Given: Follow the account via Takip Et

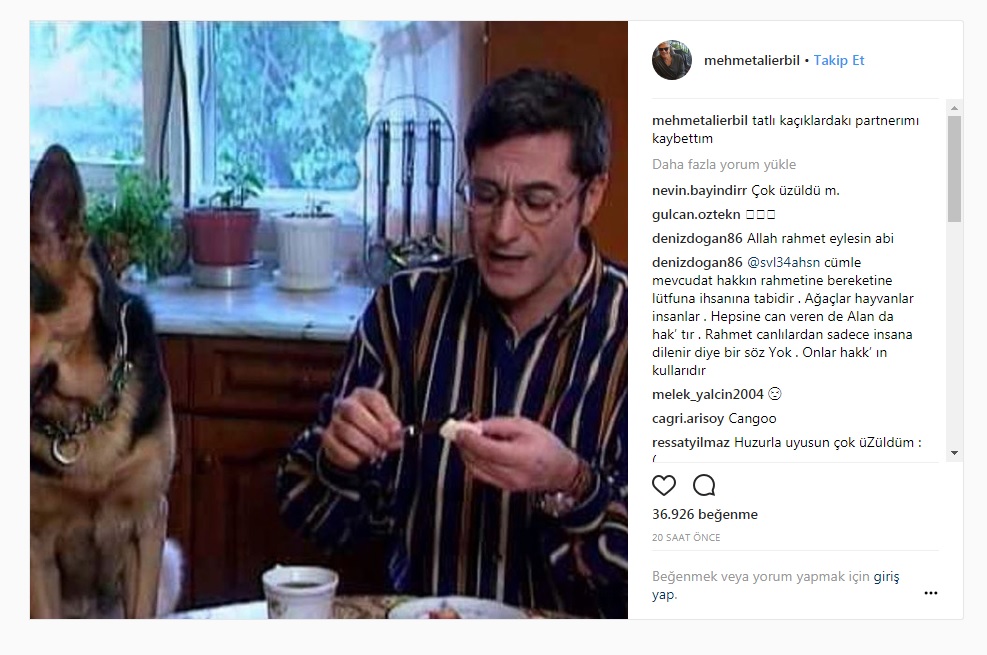Looking at the screenshot, I should [838, 60].
